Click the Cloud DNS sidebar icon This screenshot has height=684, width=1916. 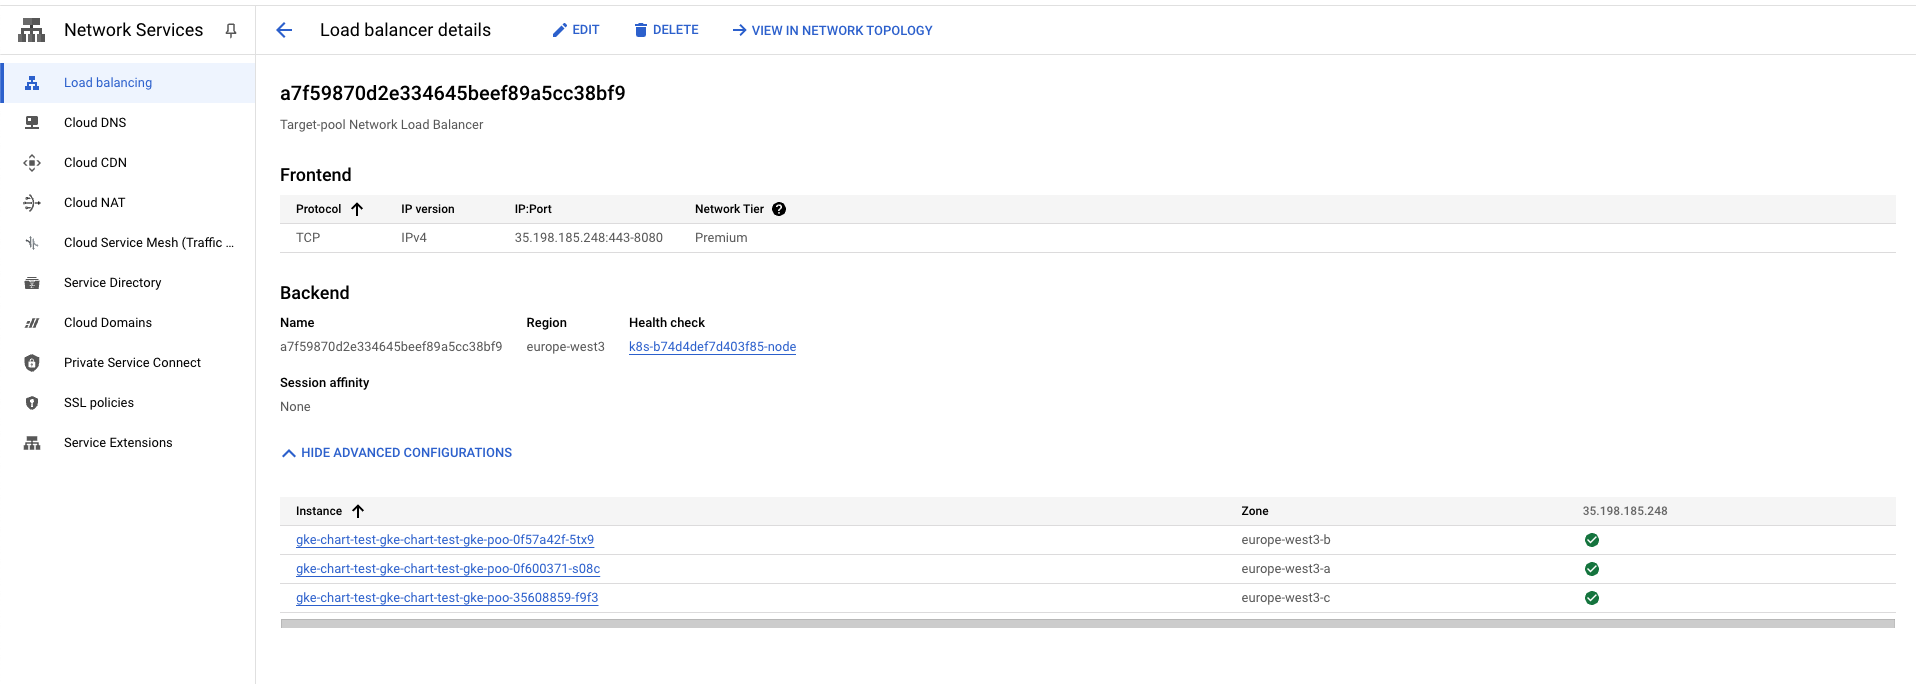pyautogui.click(x=32, y=123)
